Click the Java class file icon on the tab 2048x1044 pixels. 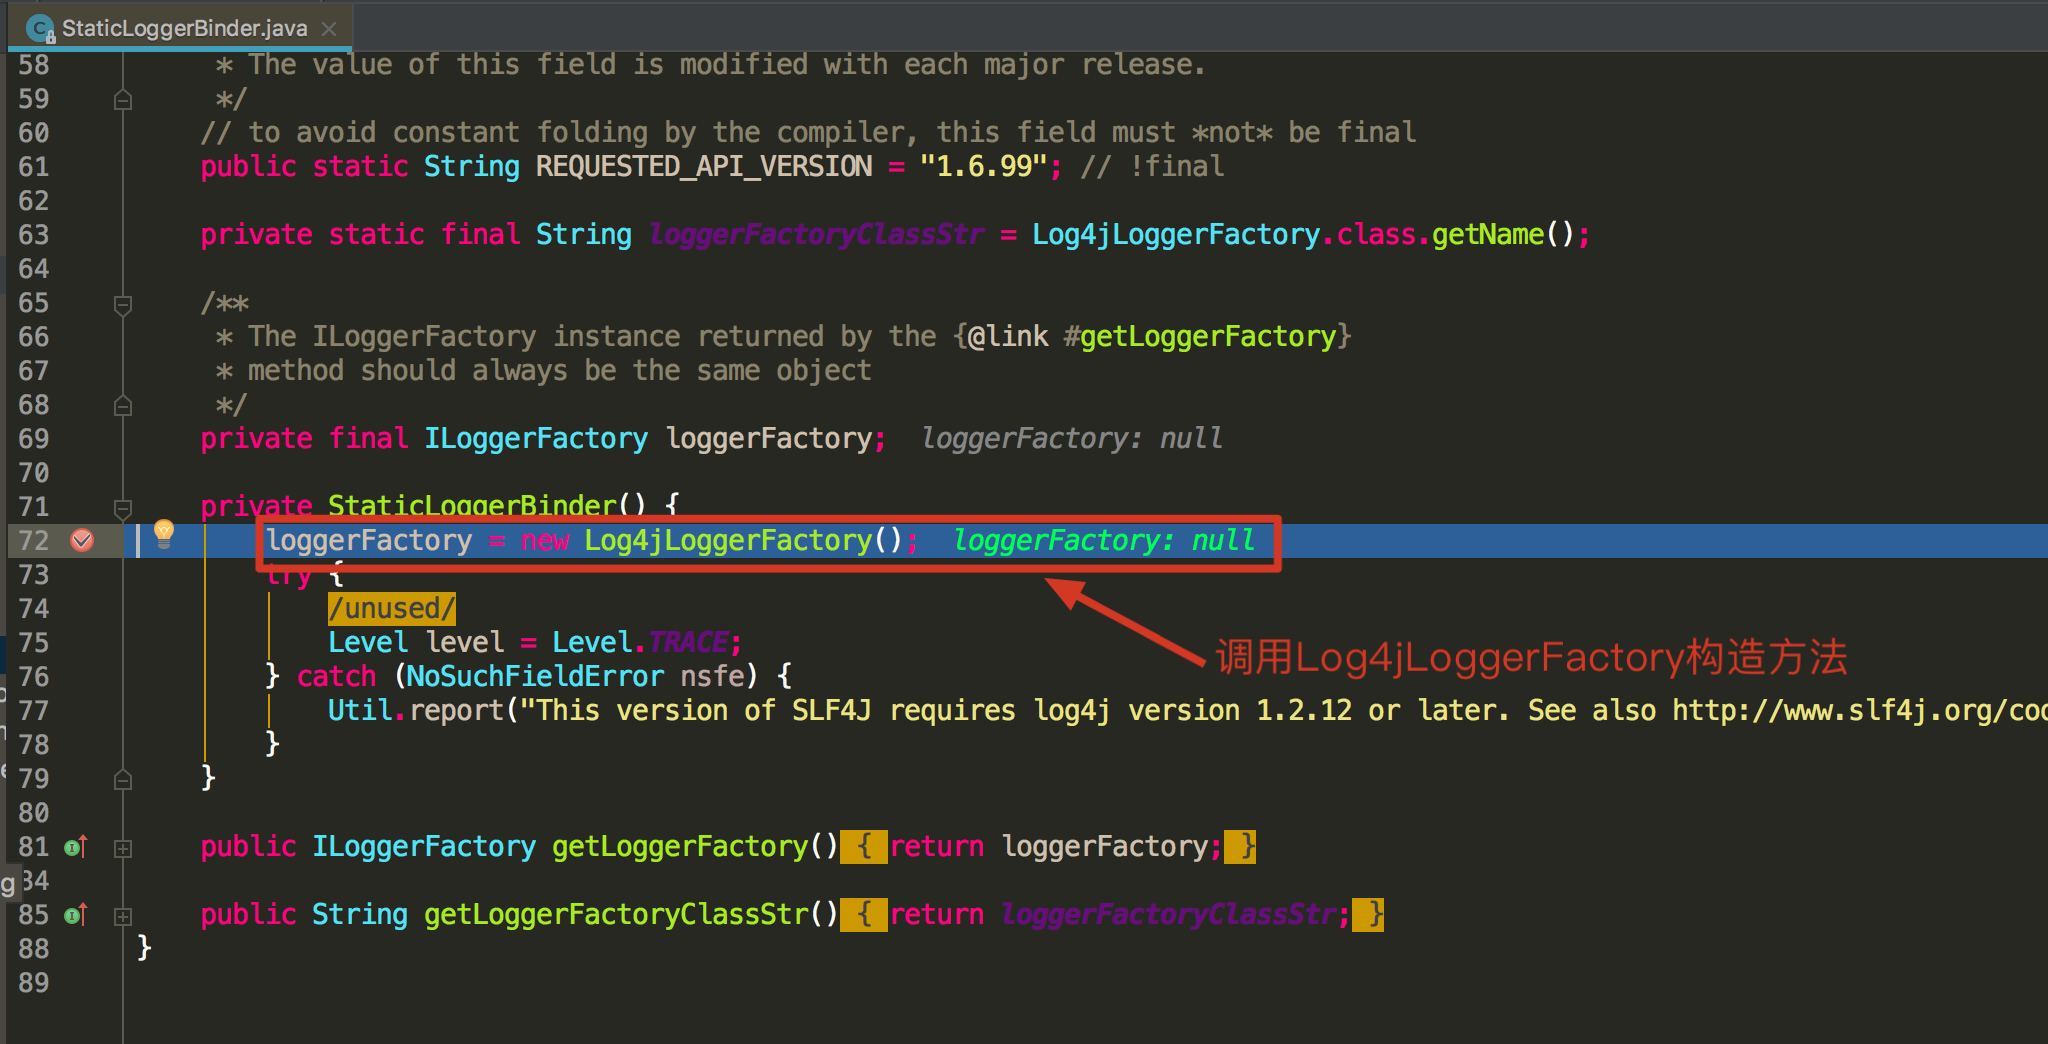pos(40,29)
